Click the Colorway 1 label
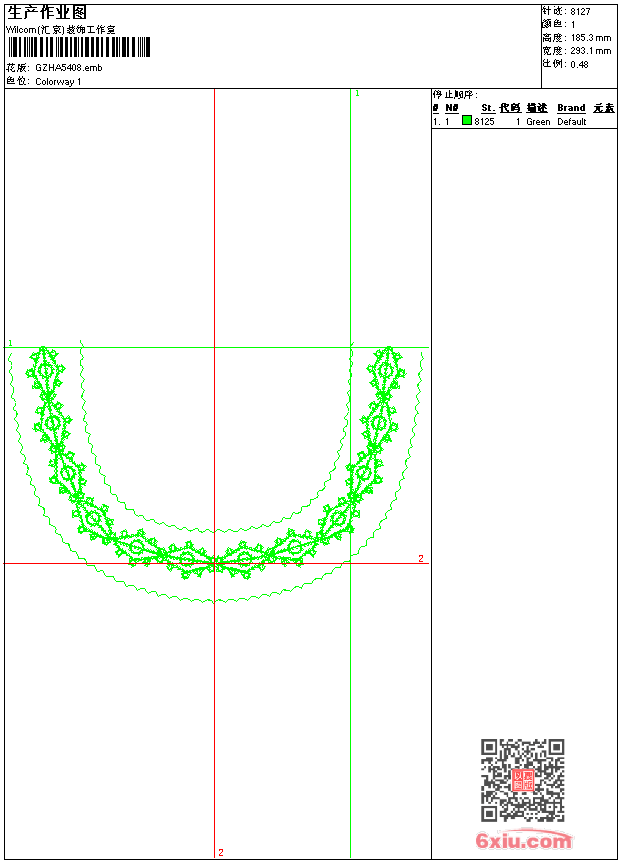Image resolution: width=620 pixels, height=860 pixels. (58, 81)
